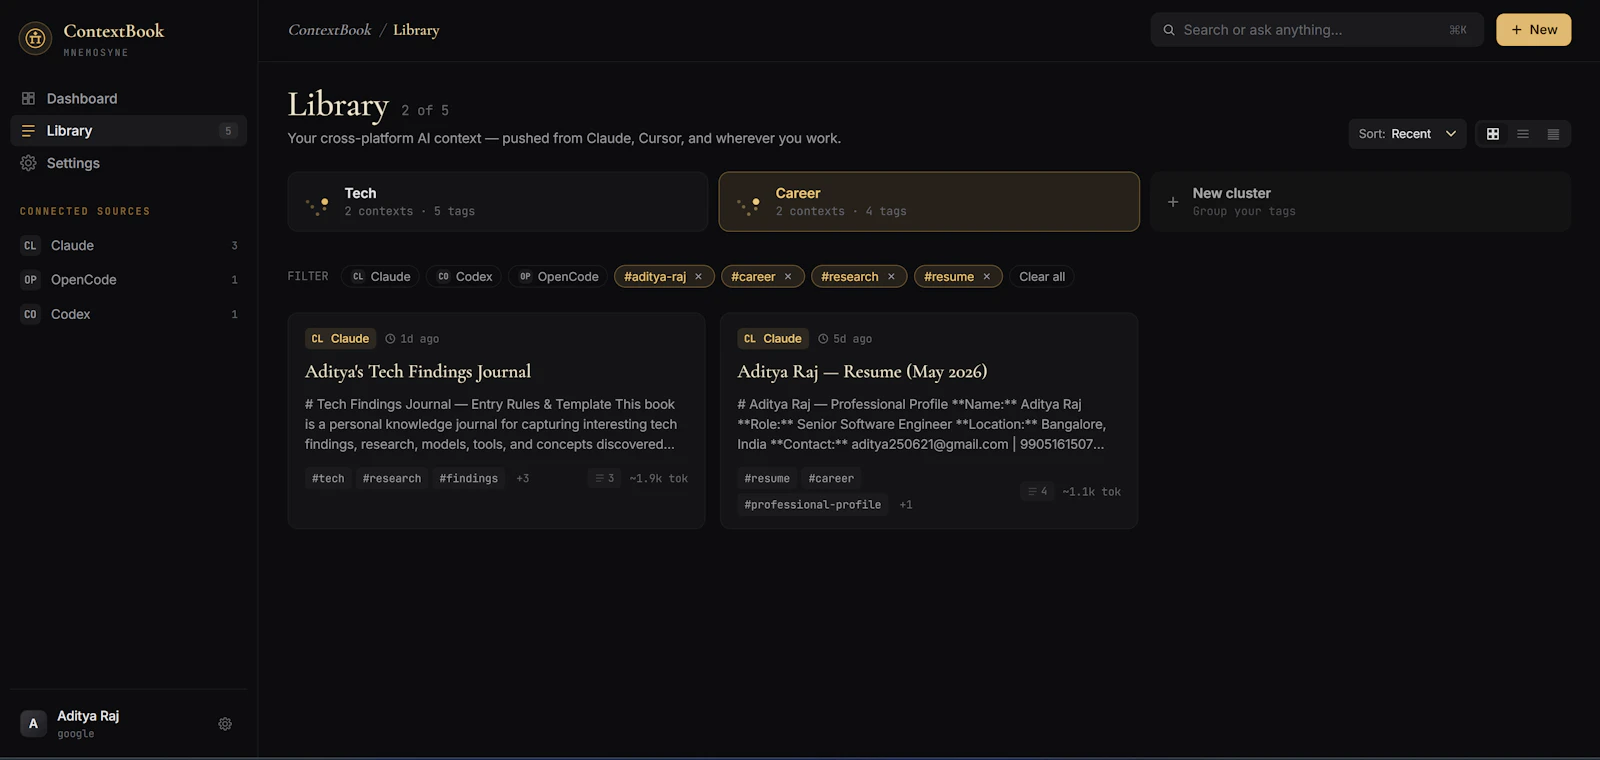Screen dimensions: 1600x760
Task: Click the plus icon on New cluster
Action: point(1173,202)
